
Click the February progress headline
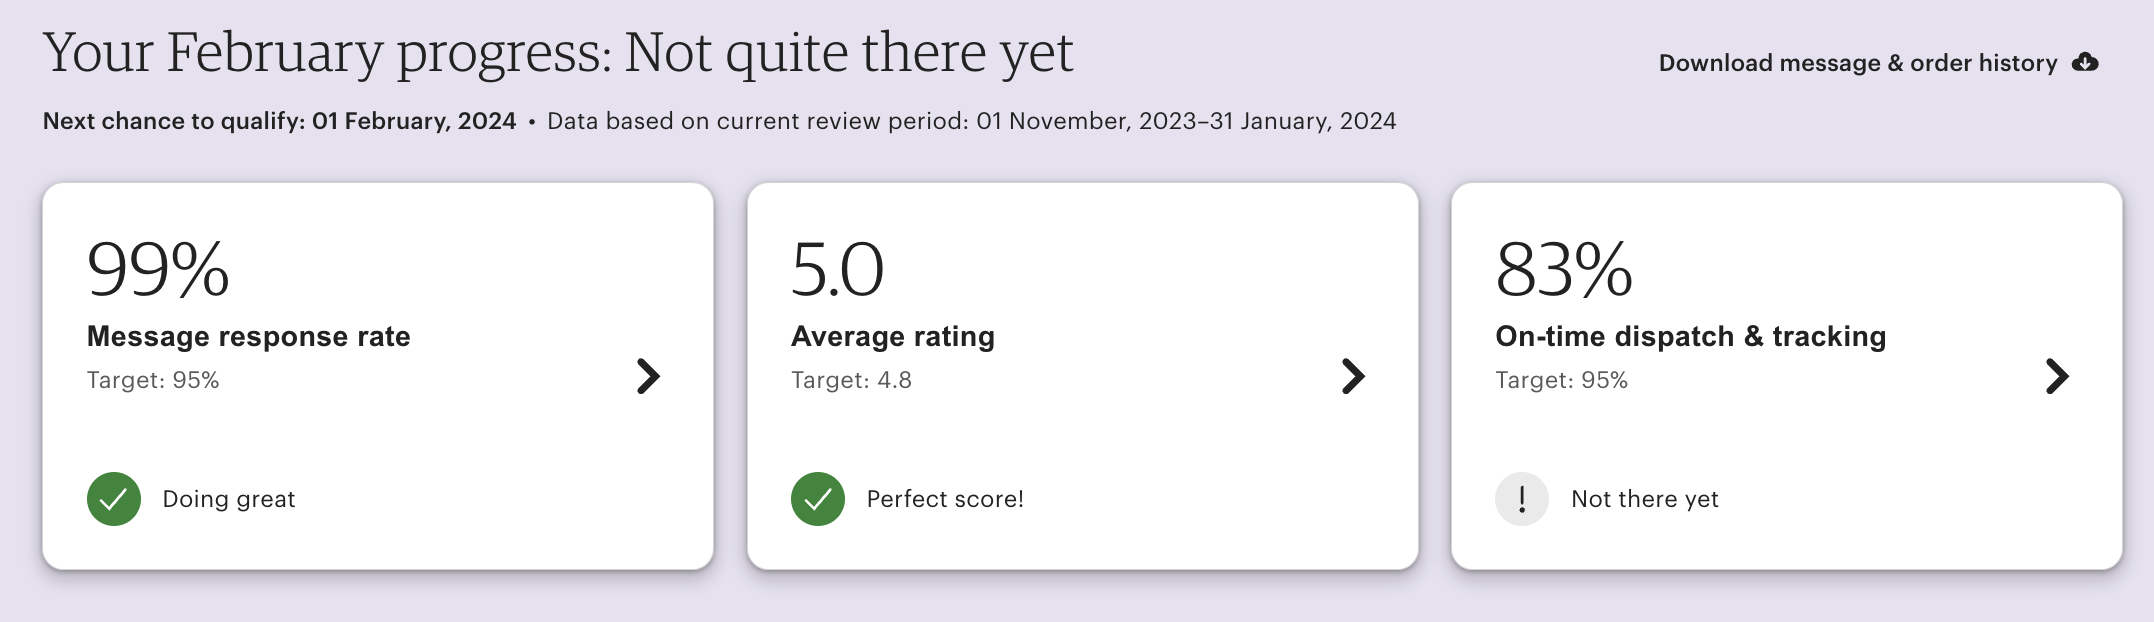point(558,52)
